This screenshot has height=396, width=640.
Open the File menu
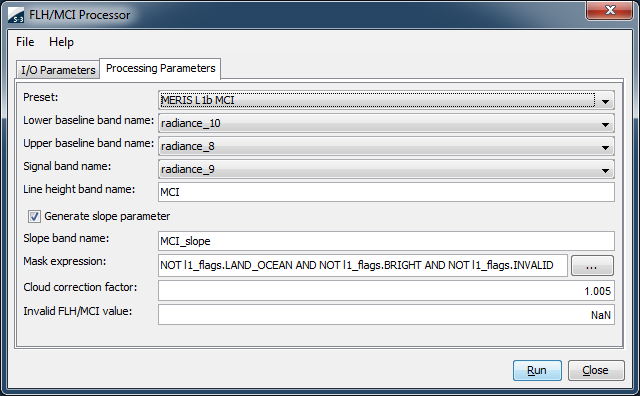click(x=25, y=42)
